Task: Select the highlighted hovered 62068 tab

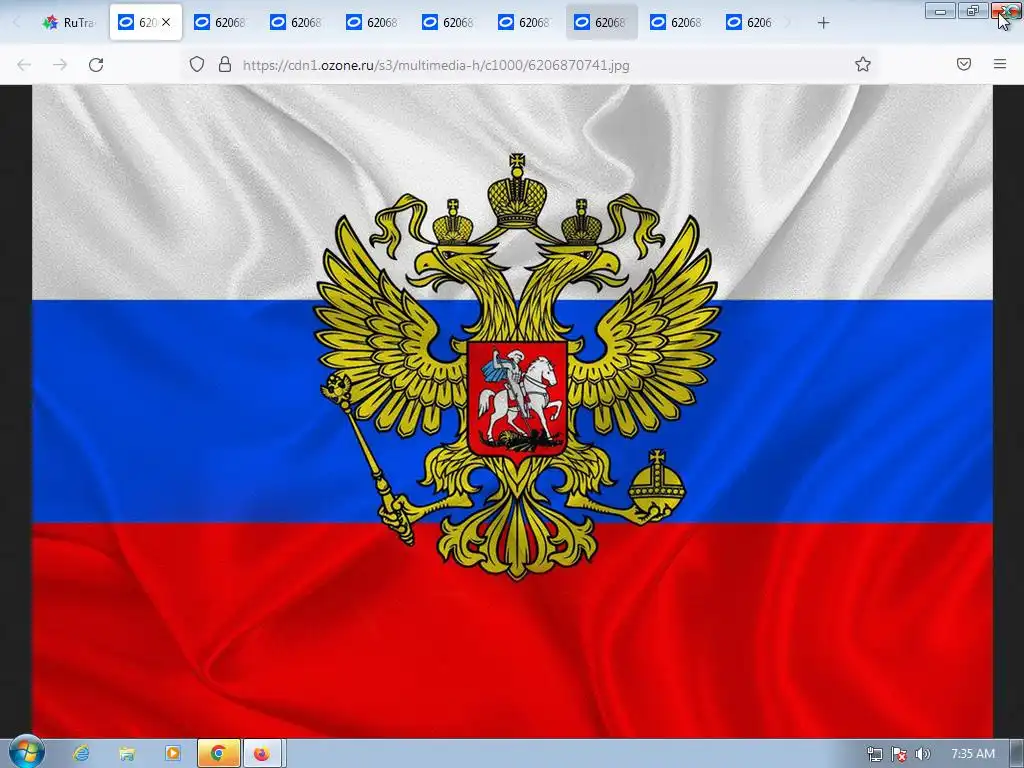Action: (x=601, y=22)
